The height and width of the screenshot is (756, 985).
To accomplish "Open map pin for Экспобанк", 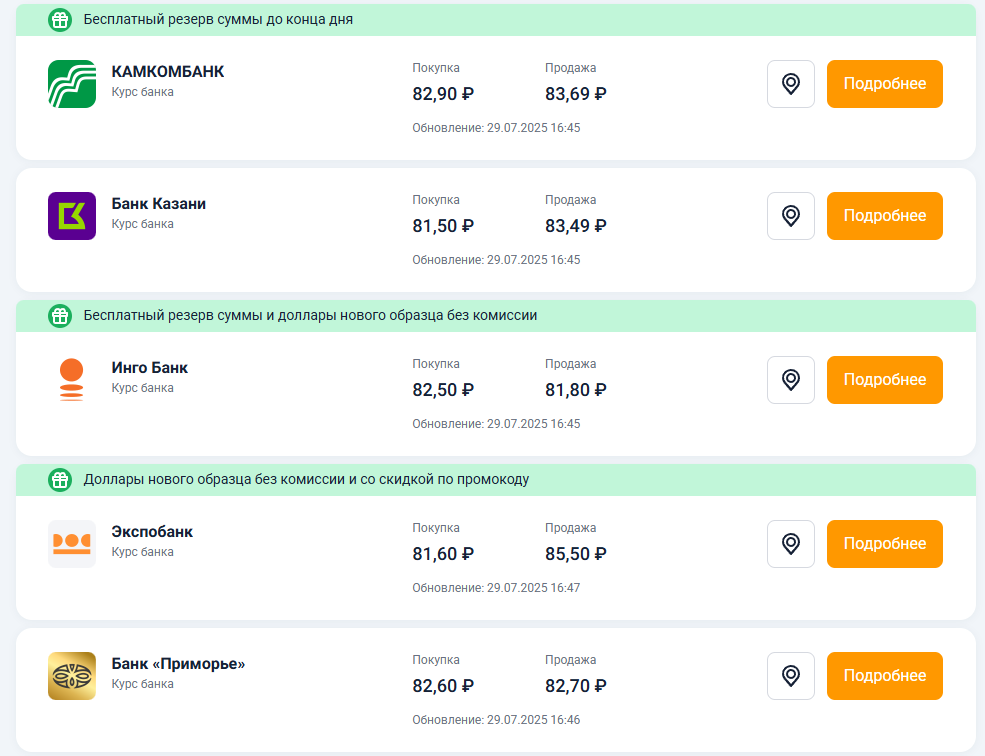I will [790, 544].
